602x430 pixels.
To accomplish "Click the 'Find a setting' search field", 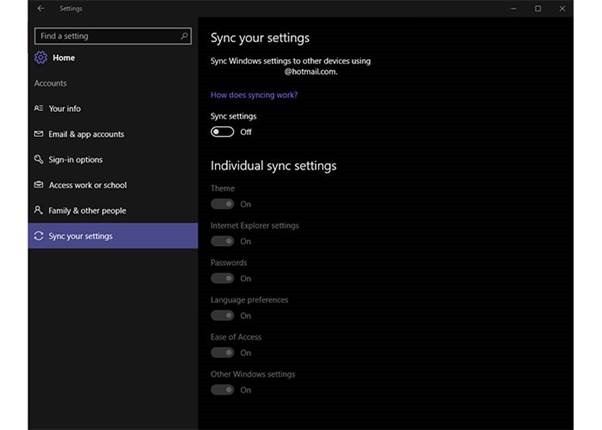I will [105, 36].
